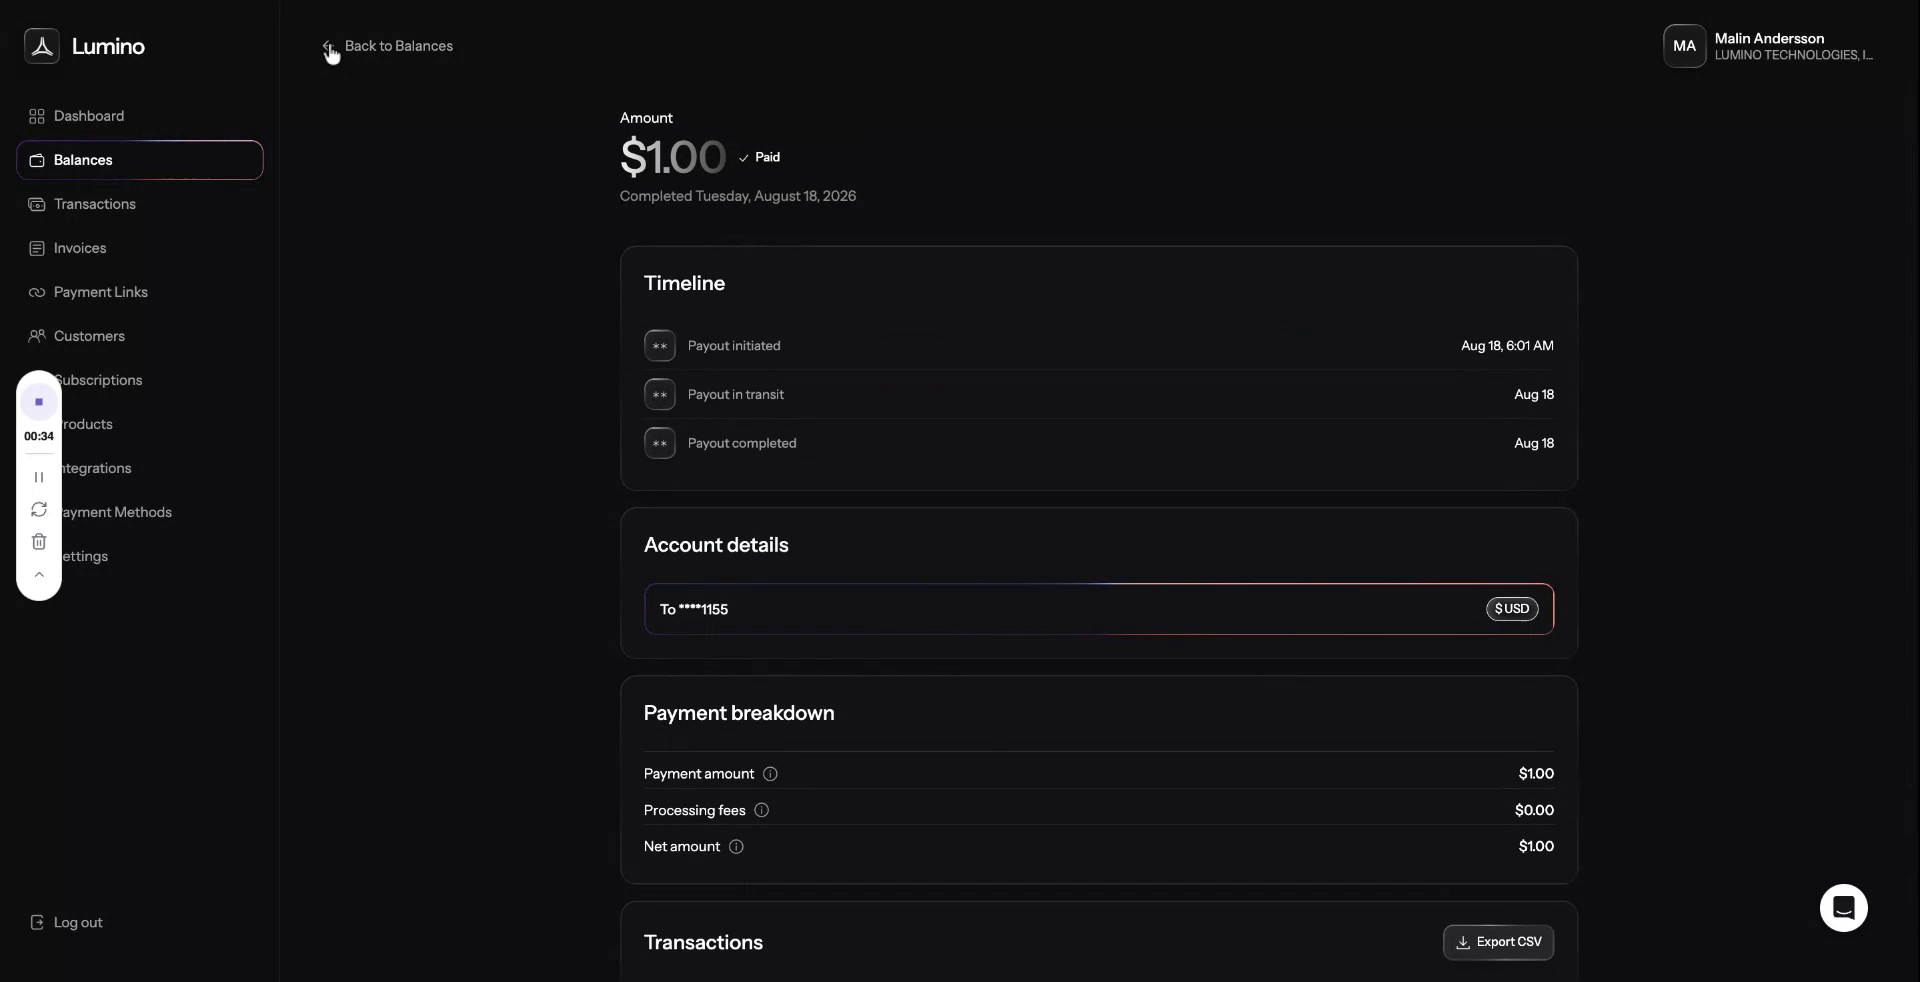Click the Customers people icon

pos(37,336)
